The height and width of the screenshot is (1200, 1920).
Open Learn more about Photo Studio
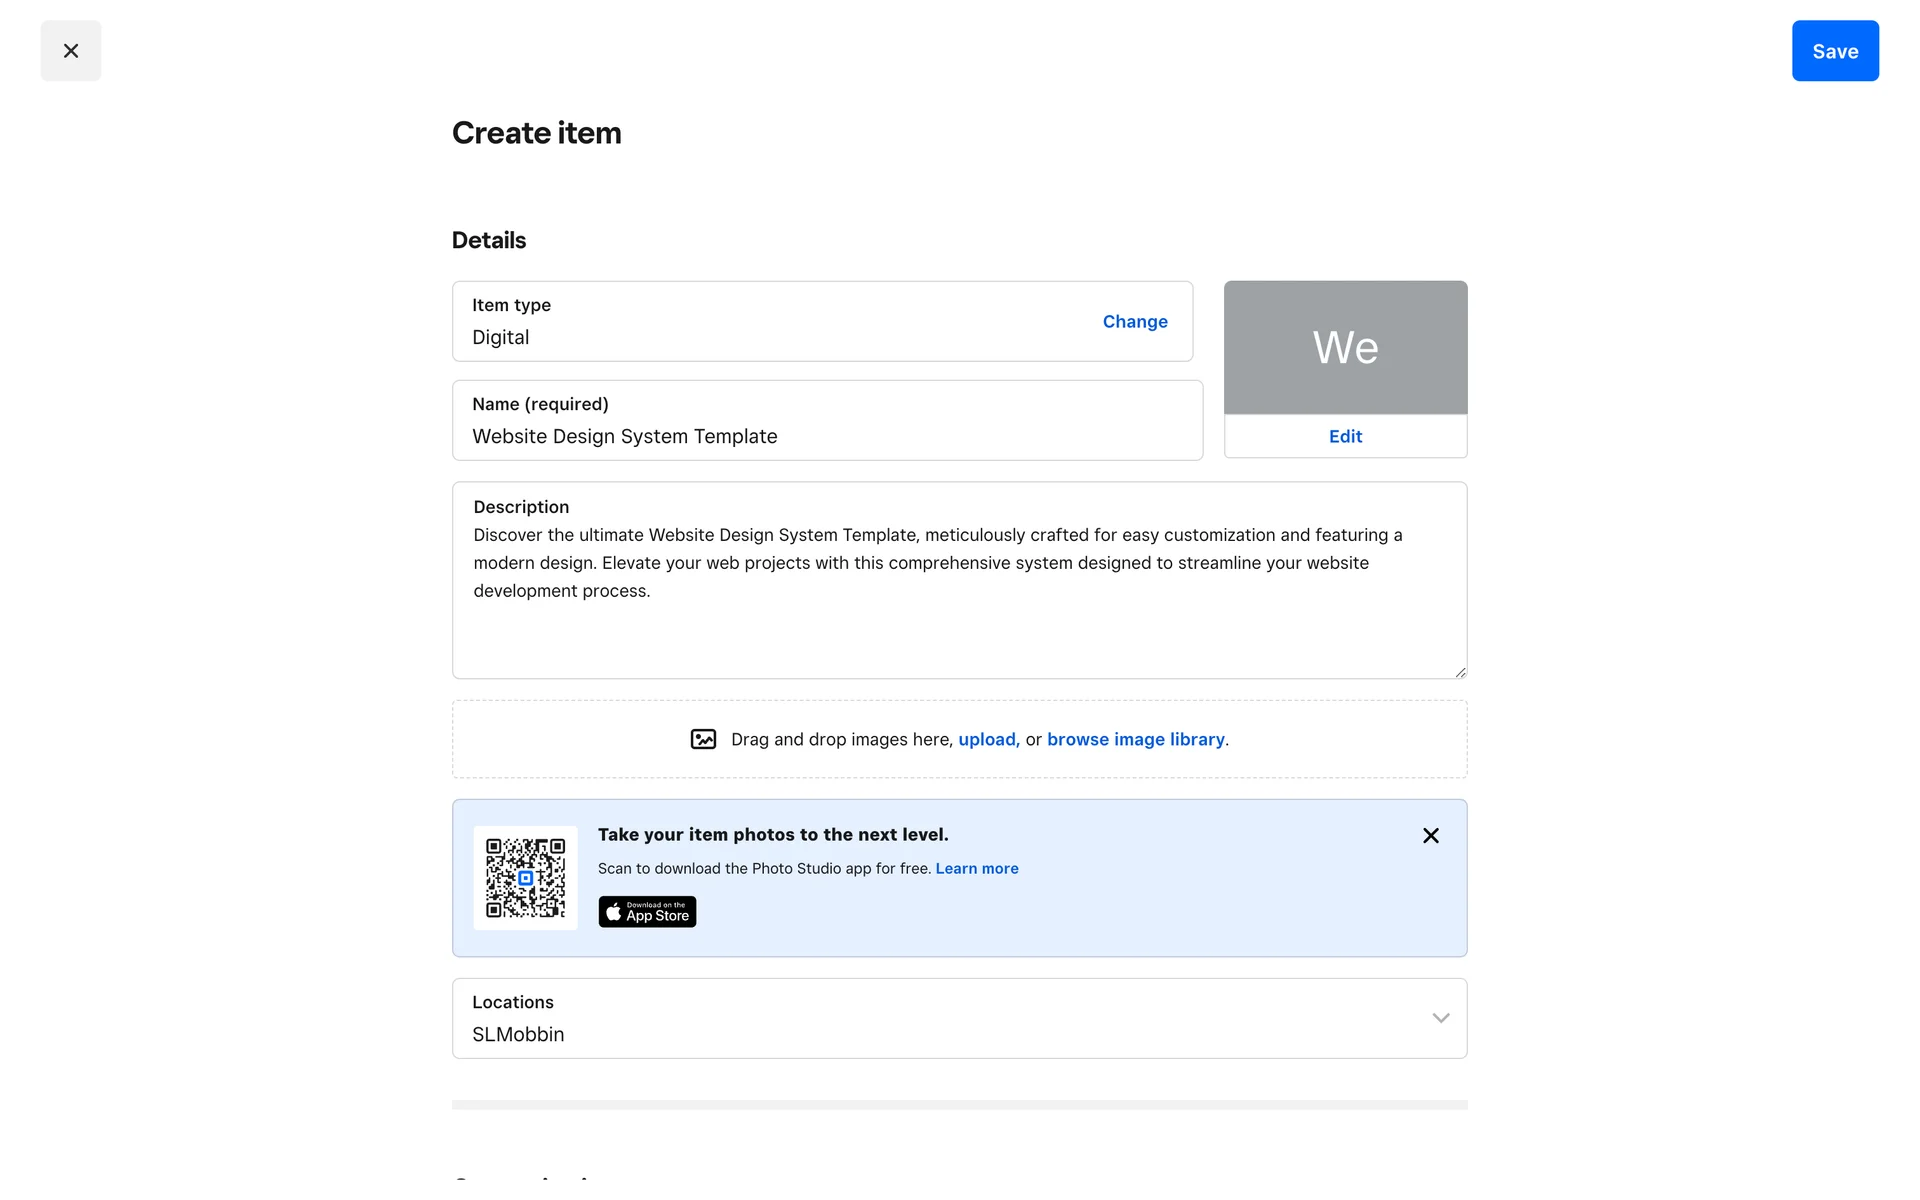[x=976, y=868]
